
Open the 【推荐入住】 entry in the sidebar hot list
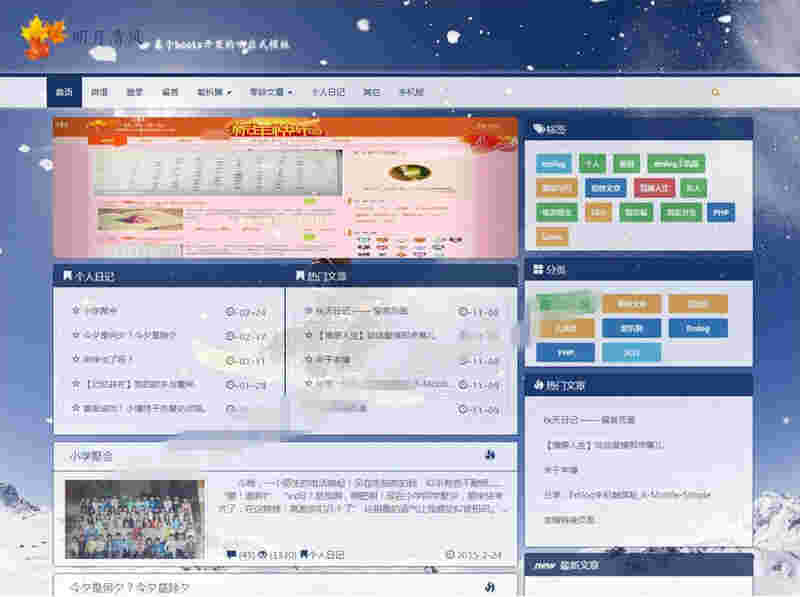click(604, 444)
